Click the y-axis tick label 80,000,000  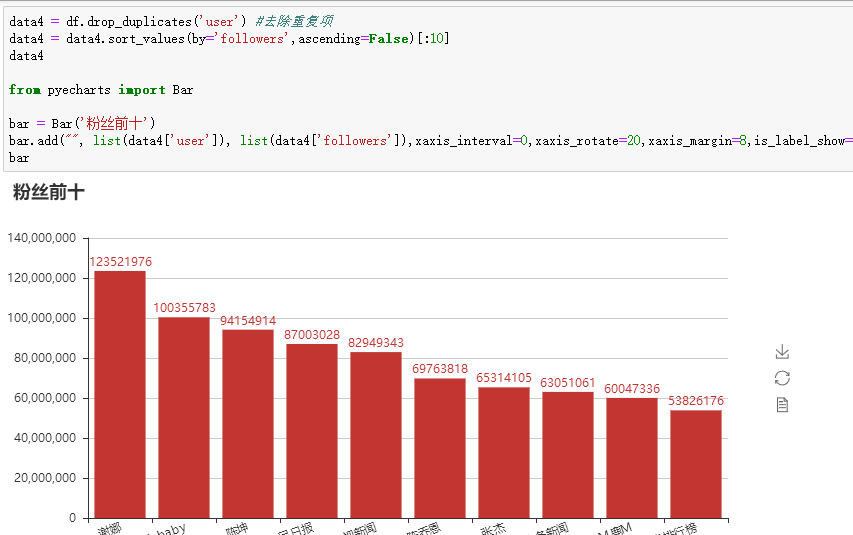point(45,358)
